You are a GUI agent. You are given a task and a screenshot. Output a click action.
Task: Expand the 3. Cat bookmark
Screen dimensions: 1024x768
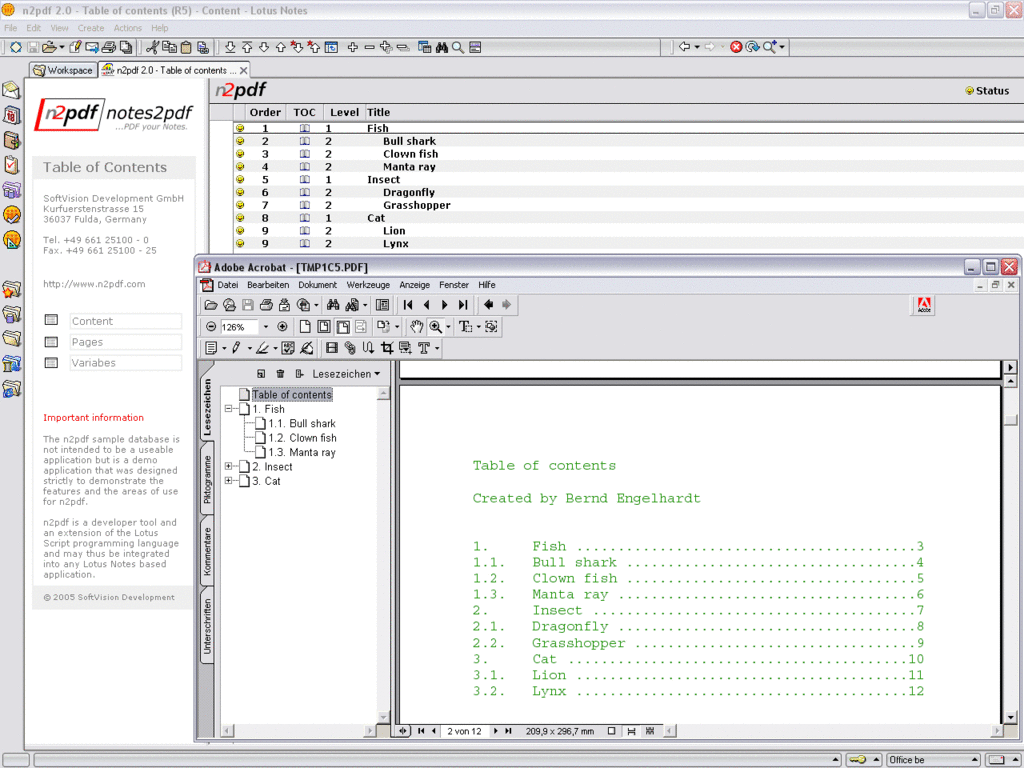[229, 481]
